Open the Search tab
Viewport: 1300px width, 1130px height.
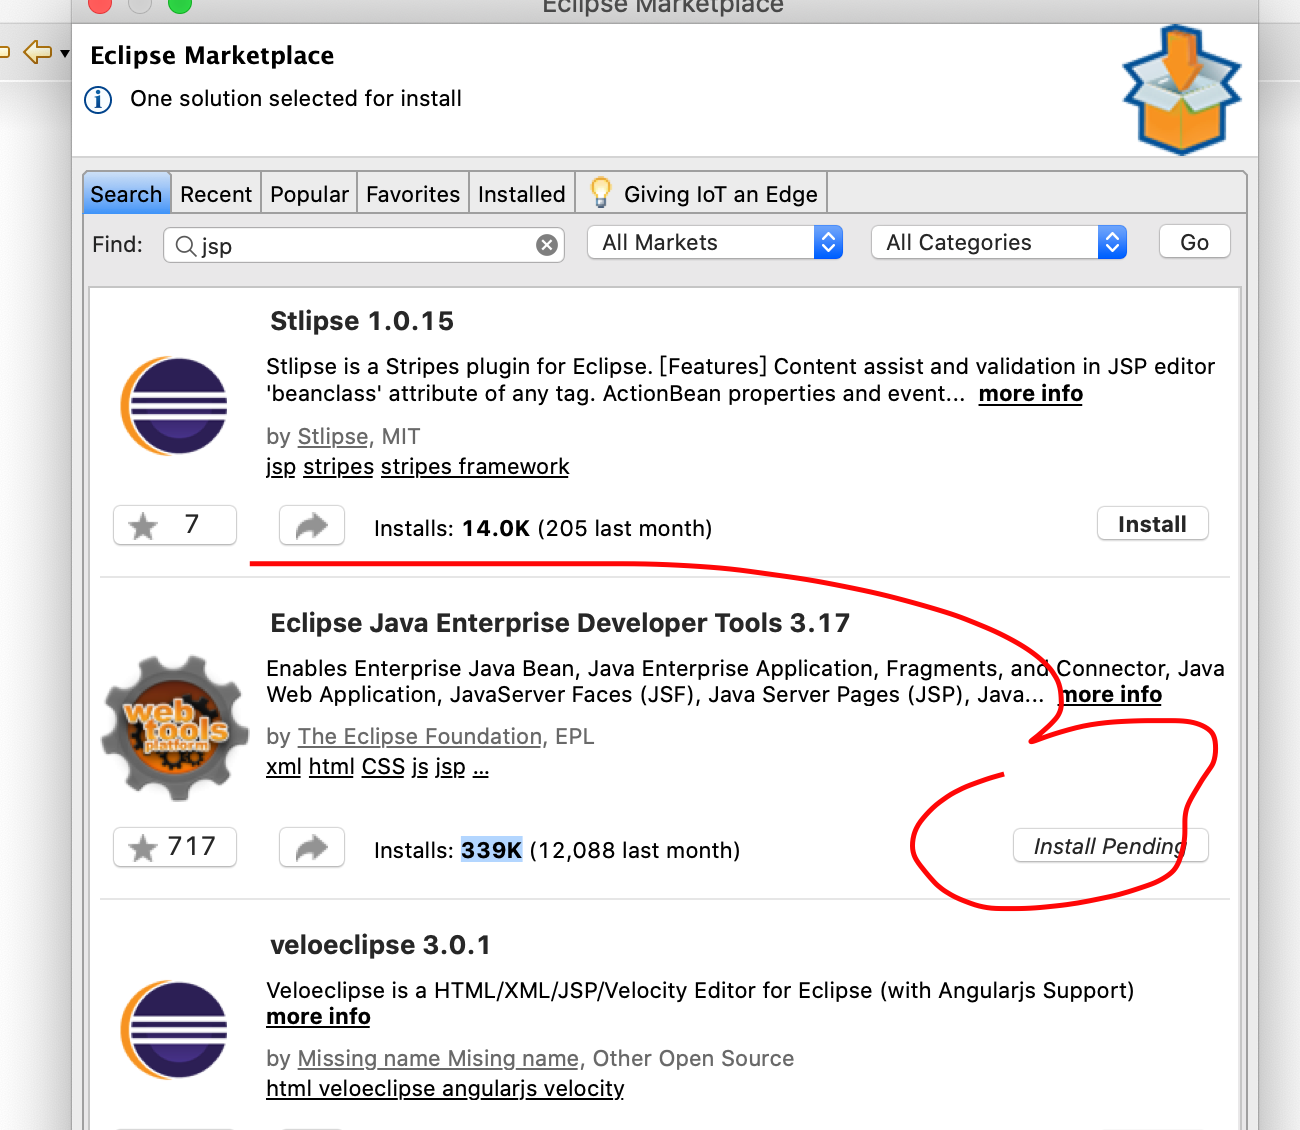[126, 194]
